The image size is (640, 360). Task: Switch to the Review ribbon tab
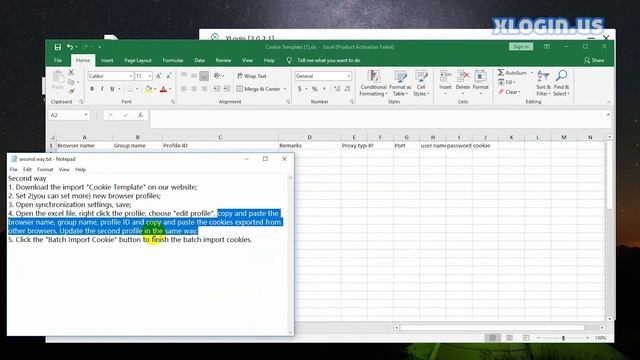[x=223, y=60]
